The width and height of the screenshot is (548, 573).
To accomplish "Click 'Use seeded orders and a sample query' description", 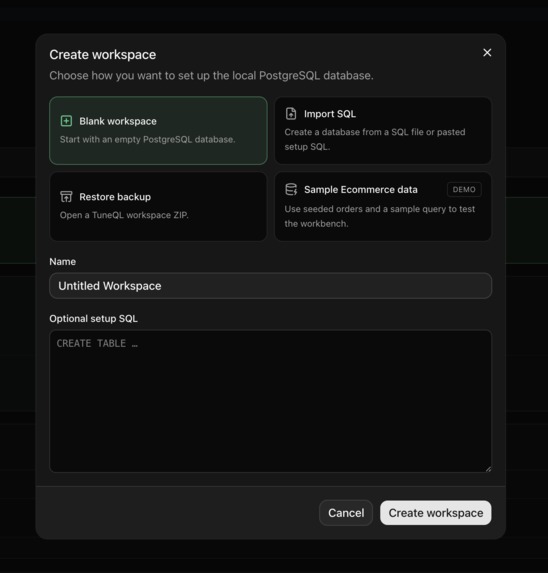I will coord(380,216).
